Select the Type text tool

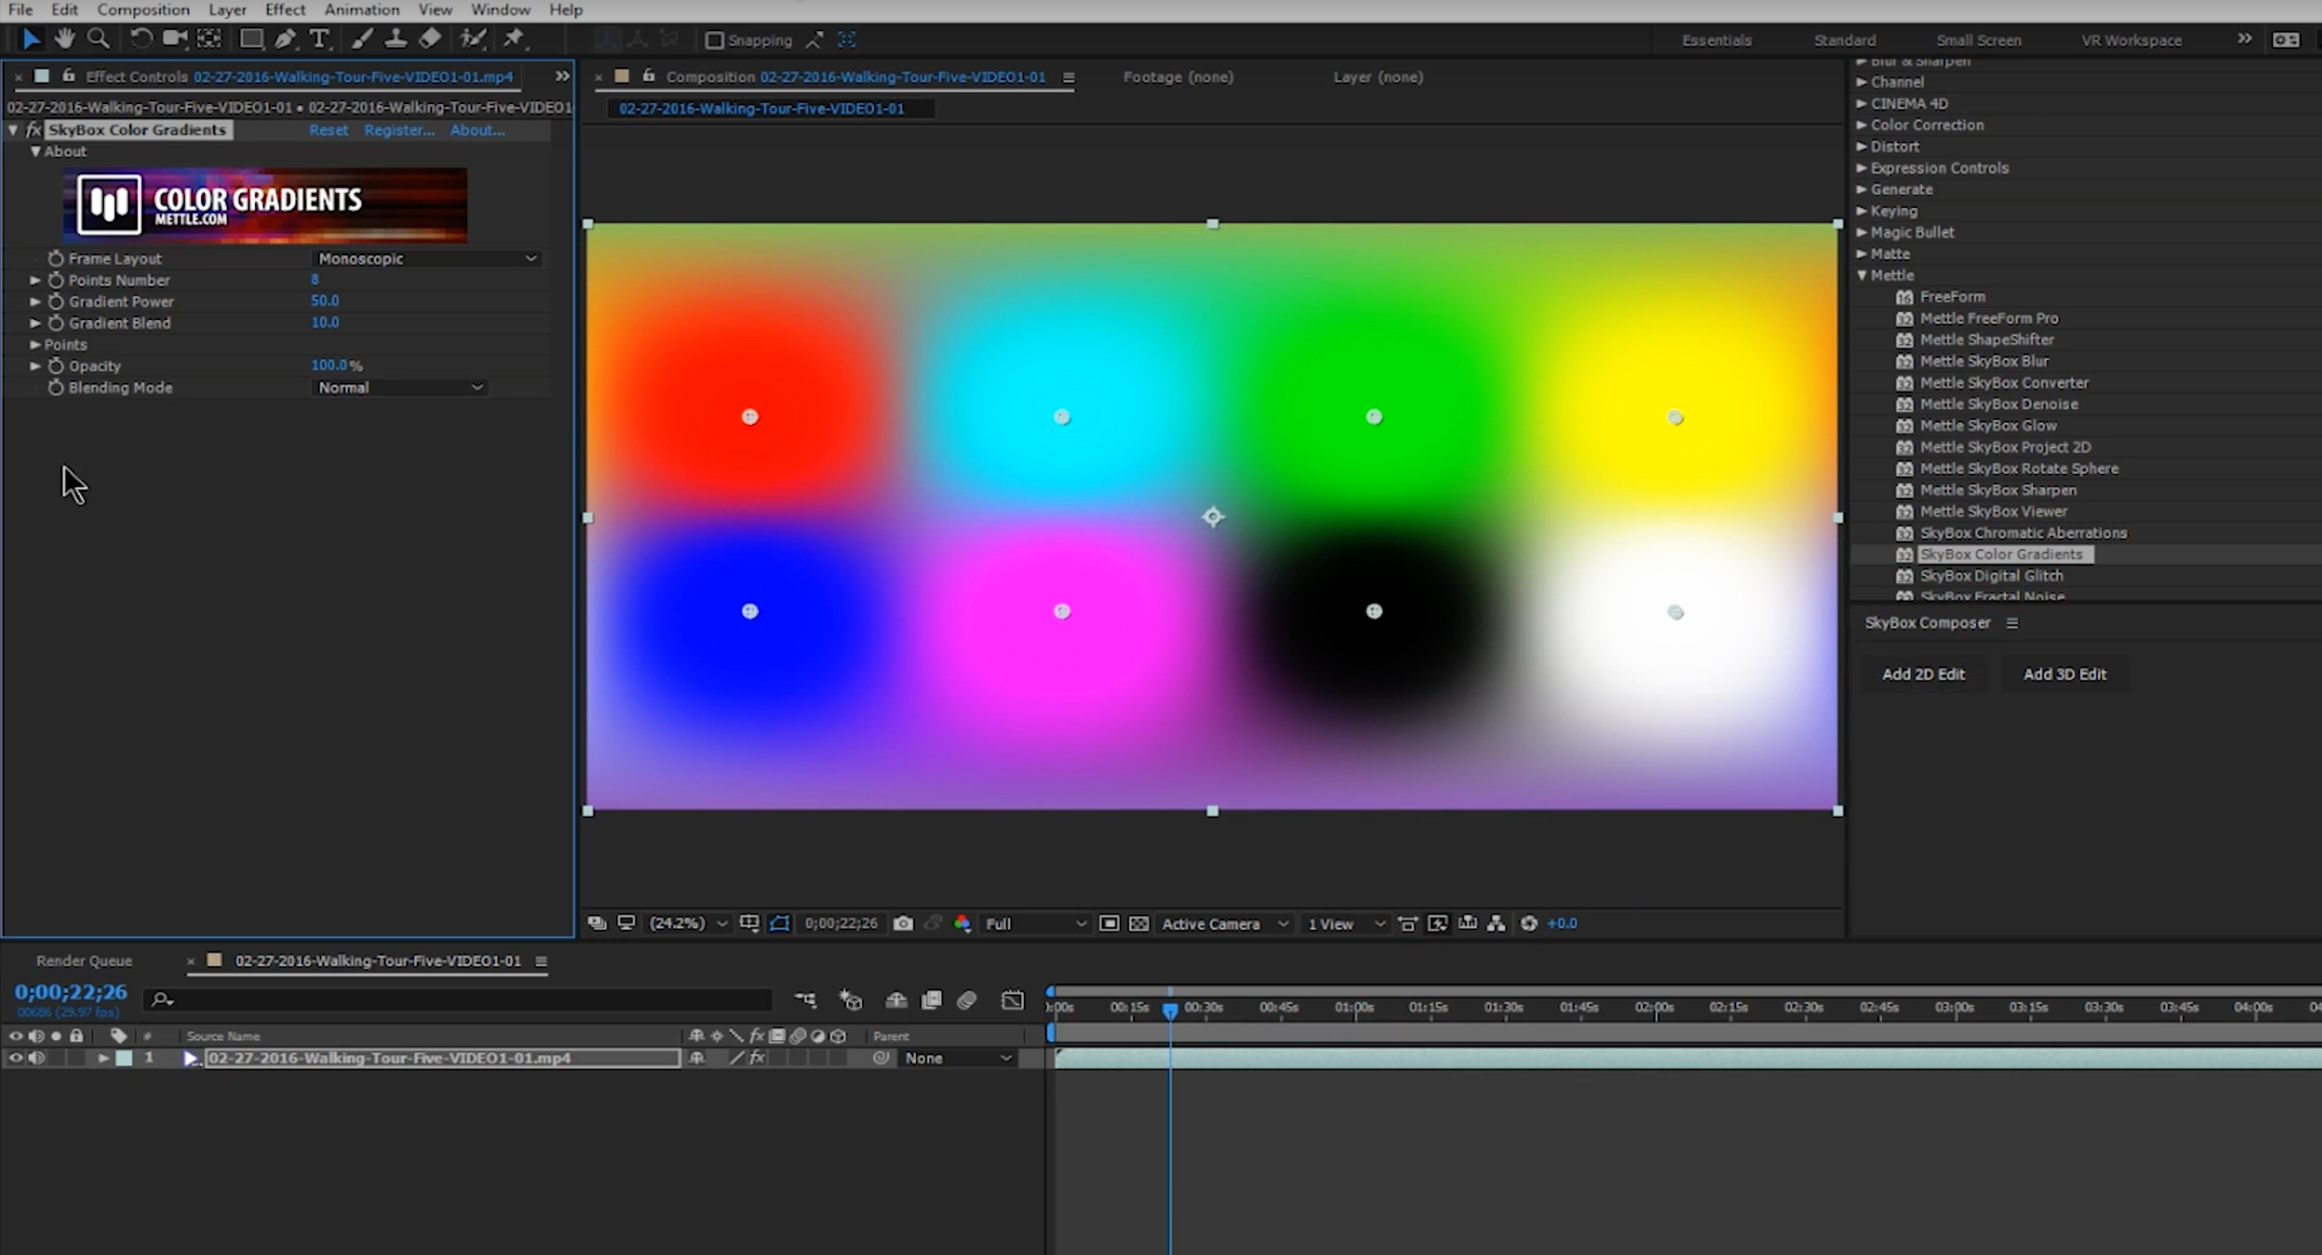(x=319, y=39)
